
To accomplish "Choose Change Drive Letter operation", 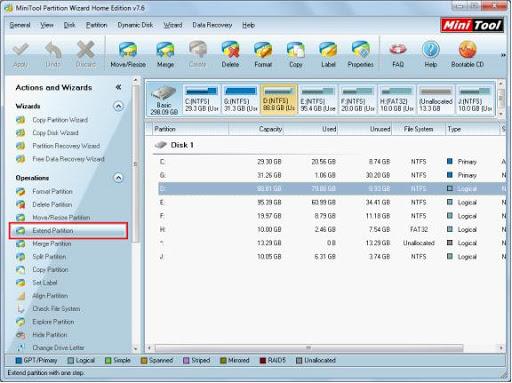I will click(x=58, y=348).
